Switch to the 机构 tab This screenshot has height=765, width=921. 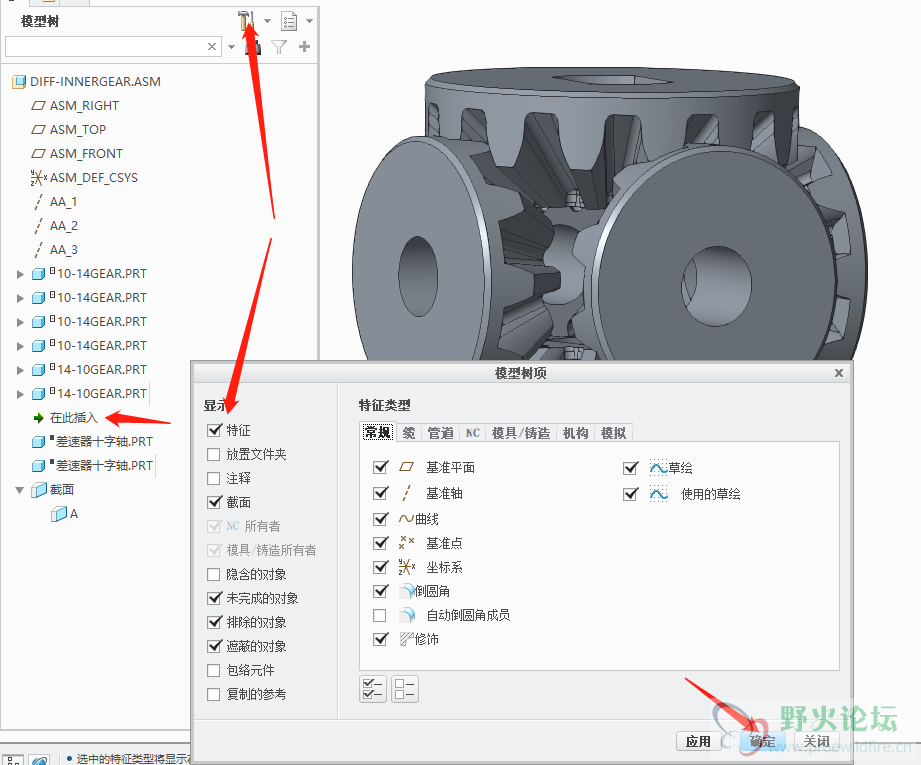pos(576,433)
